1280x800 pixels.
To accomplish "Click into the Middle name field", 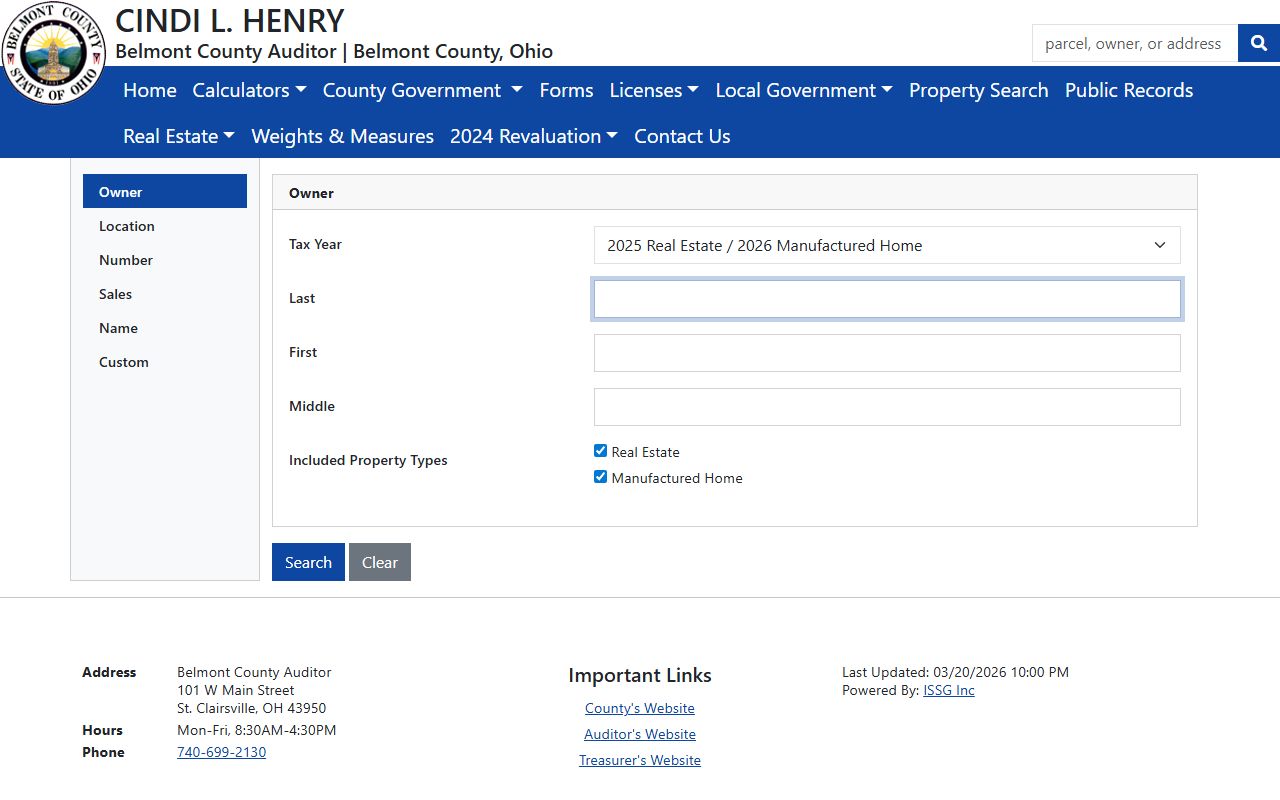I will (887, 407).
